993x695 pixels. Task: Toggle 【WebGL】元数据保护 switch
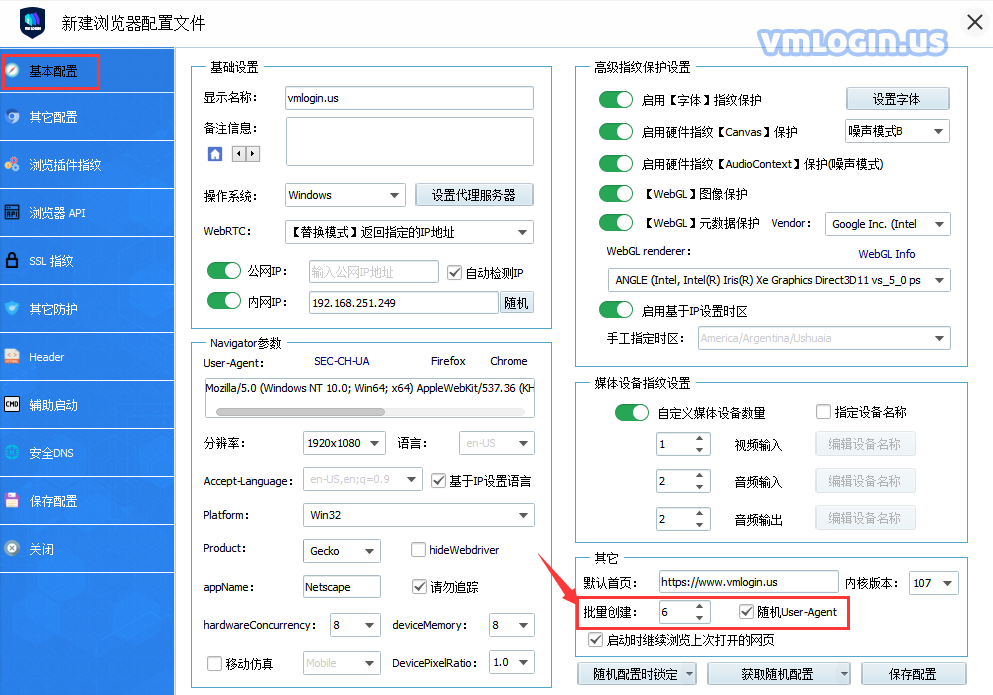[x=616, y=223]
